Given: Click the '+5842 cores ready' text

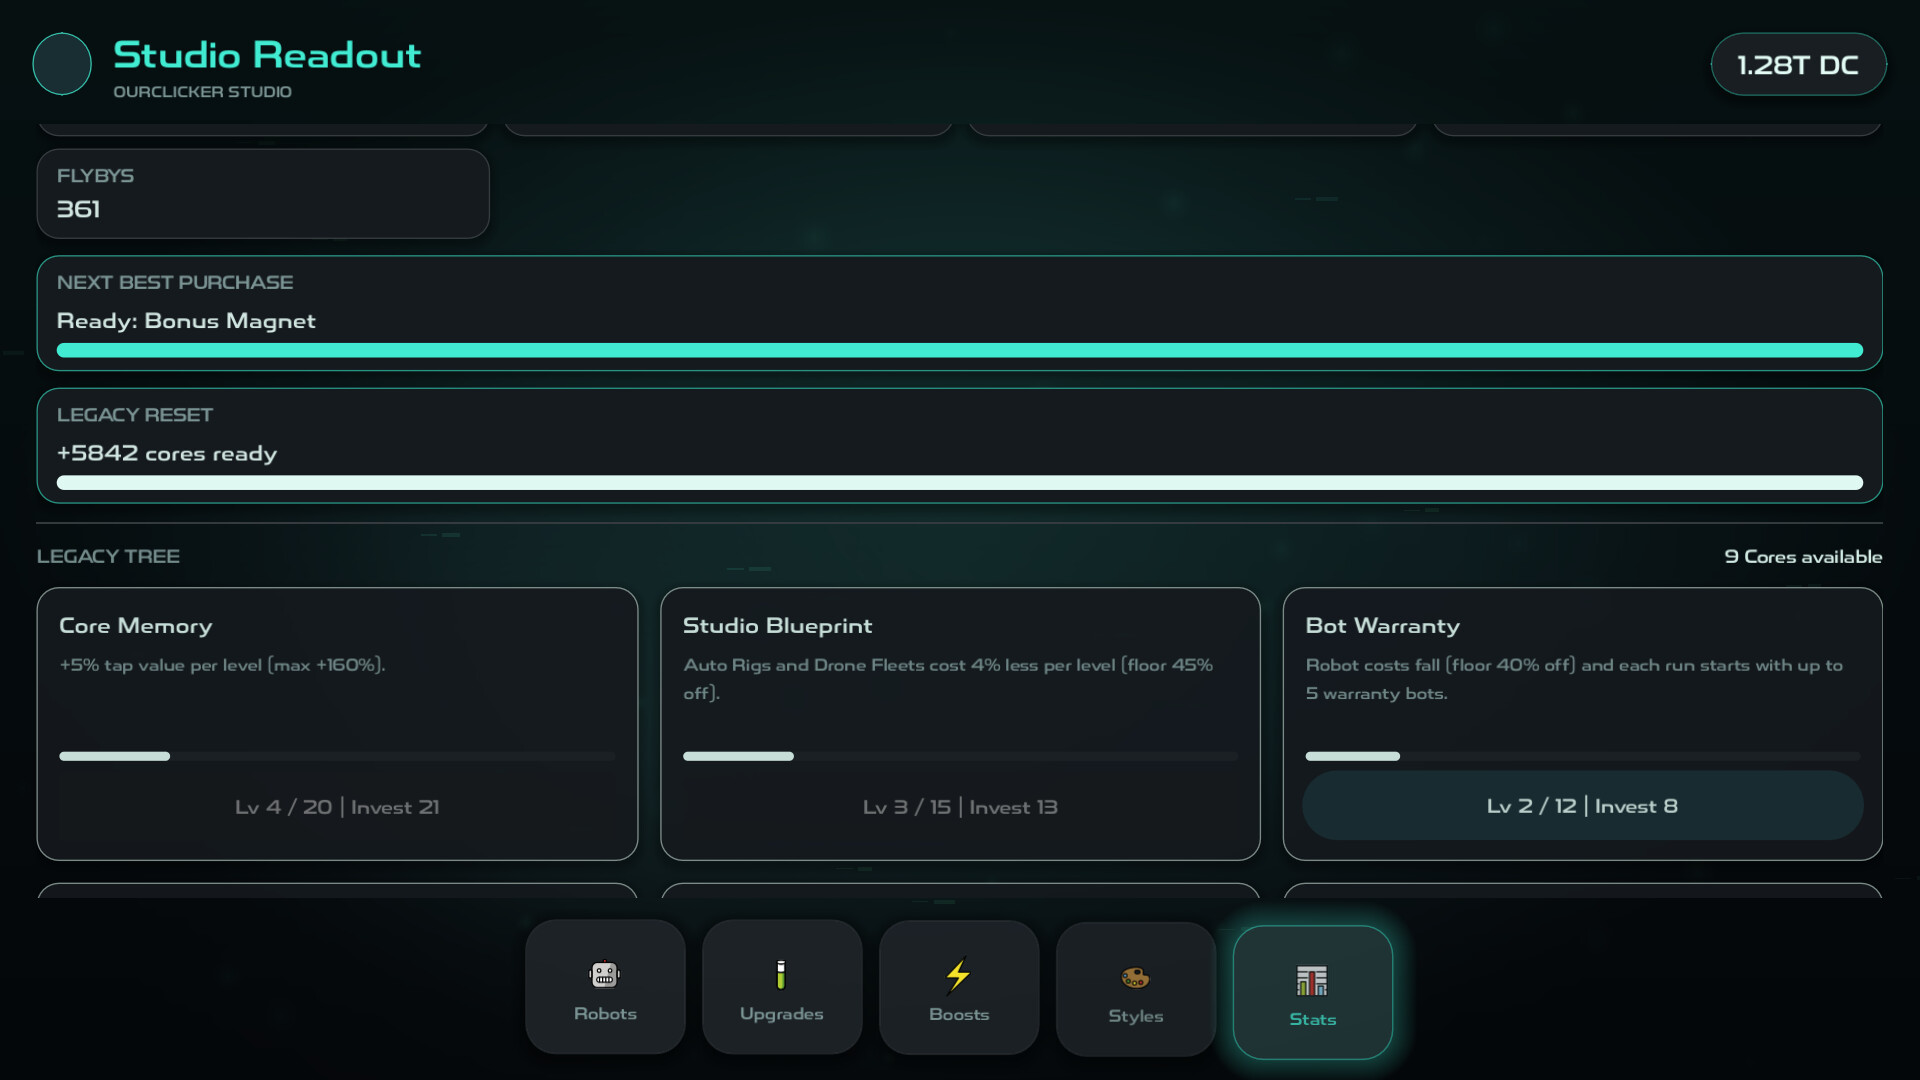Looking at the screenshot, I should (x=167, y=453).
